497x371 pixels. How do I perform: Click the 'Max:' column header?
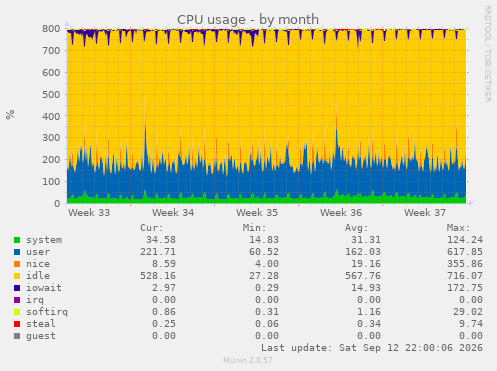[x=458, y=228]
